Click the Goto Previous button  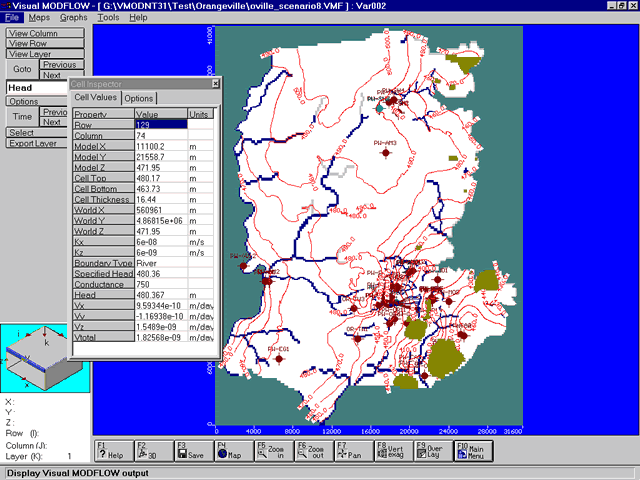pos(61,64)
